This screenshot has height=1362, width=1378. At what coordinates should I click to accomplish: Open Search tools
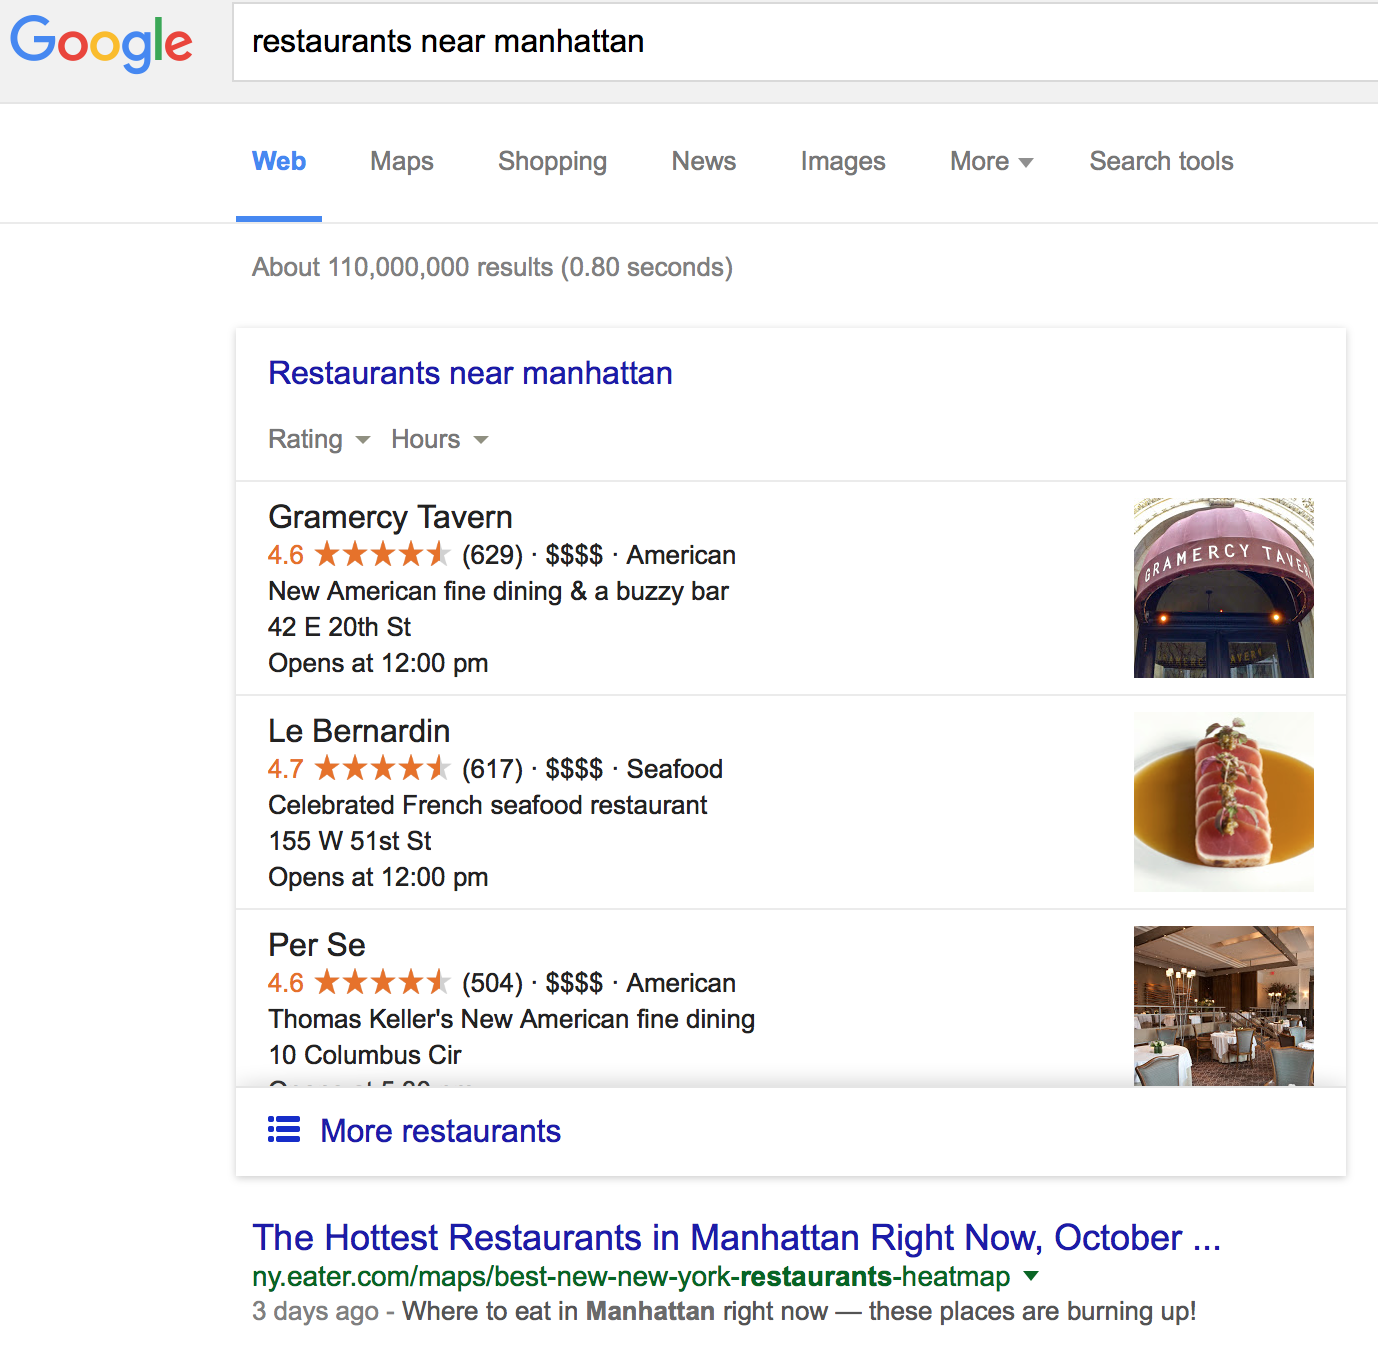click(1160, 162)
